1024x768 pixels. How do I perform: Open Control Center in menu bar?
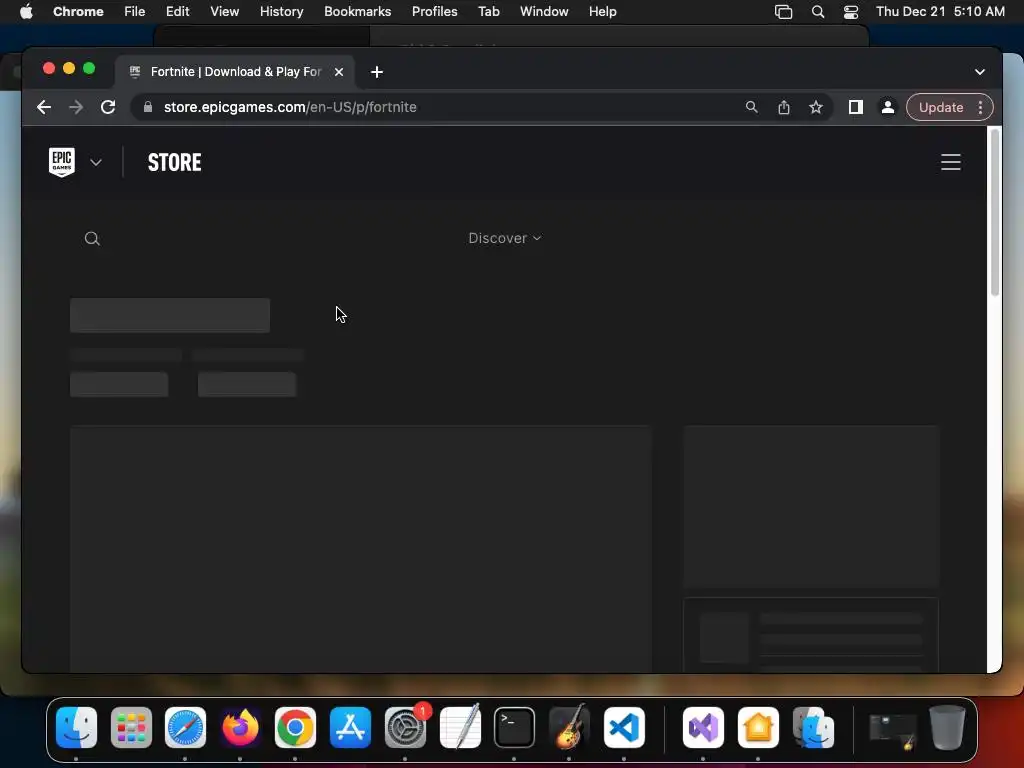click(851, 11)
